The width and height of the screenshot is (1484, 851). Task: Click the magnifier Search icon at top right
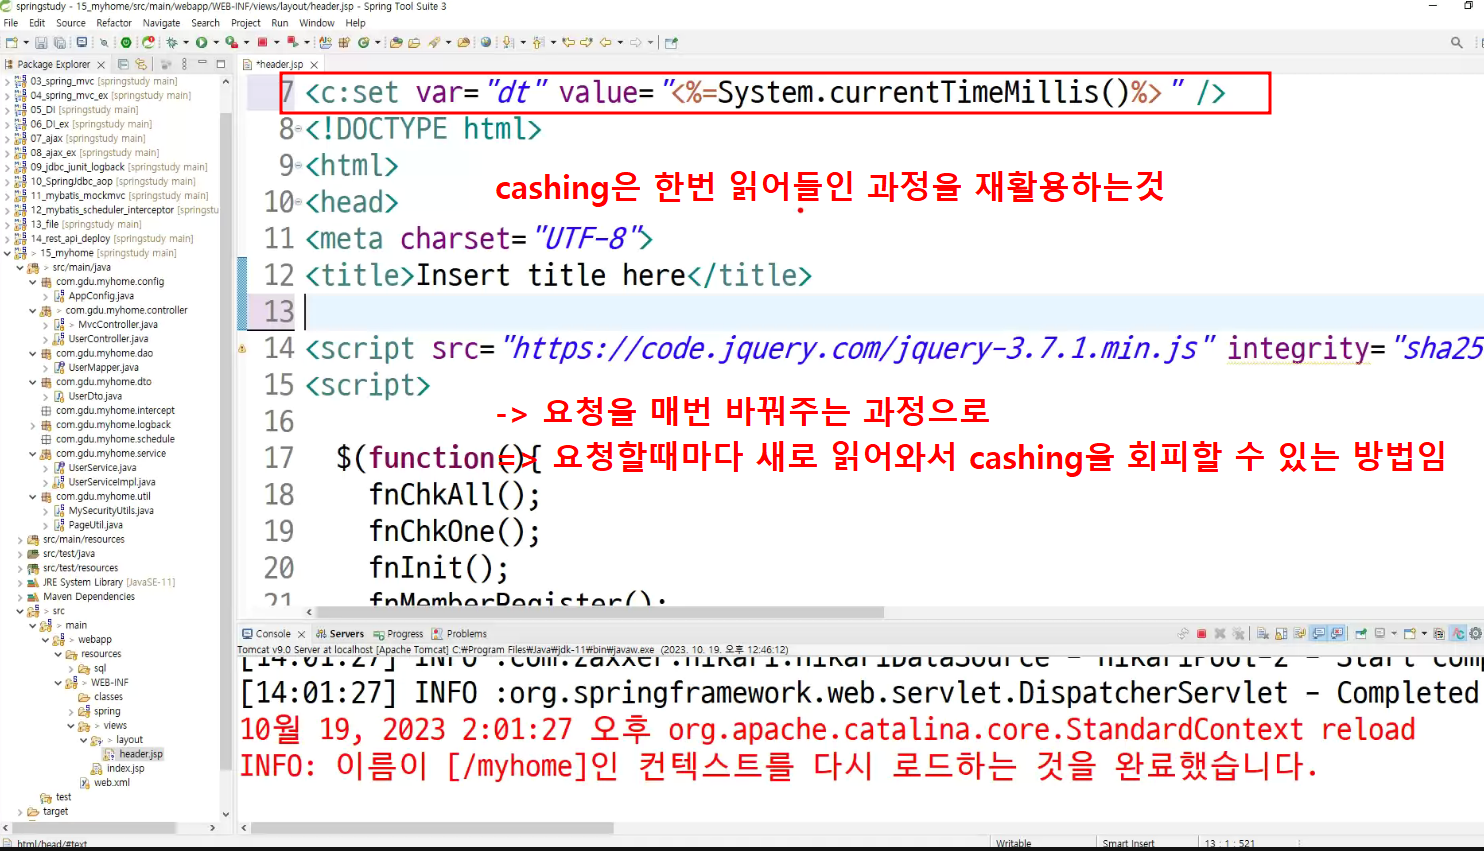(1457, 42)
